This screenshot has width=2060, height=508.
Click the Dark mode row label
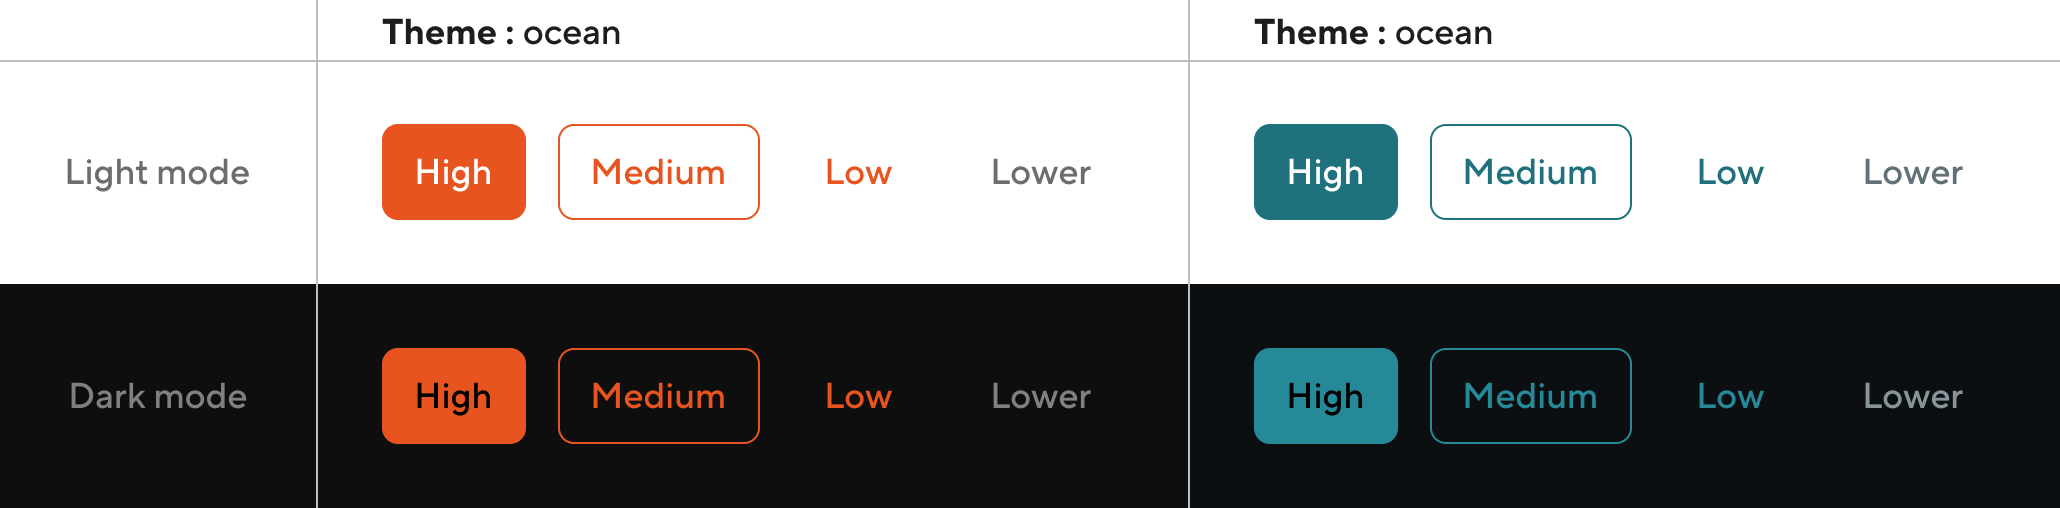(158, 396)
